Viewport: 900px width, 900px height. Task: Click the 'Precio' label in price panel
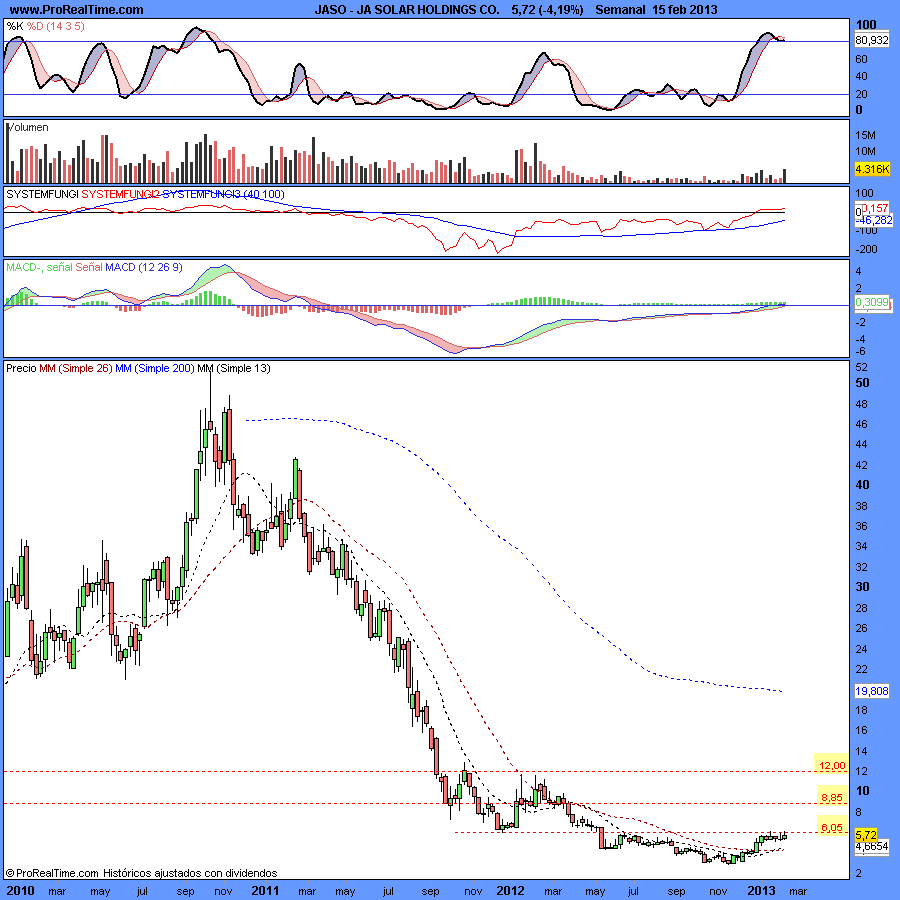[21, 368]
